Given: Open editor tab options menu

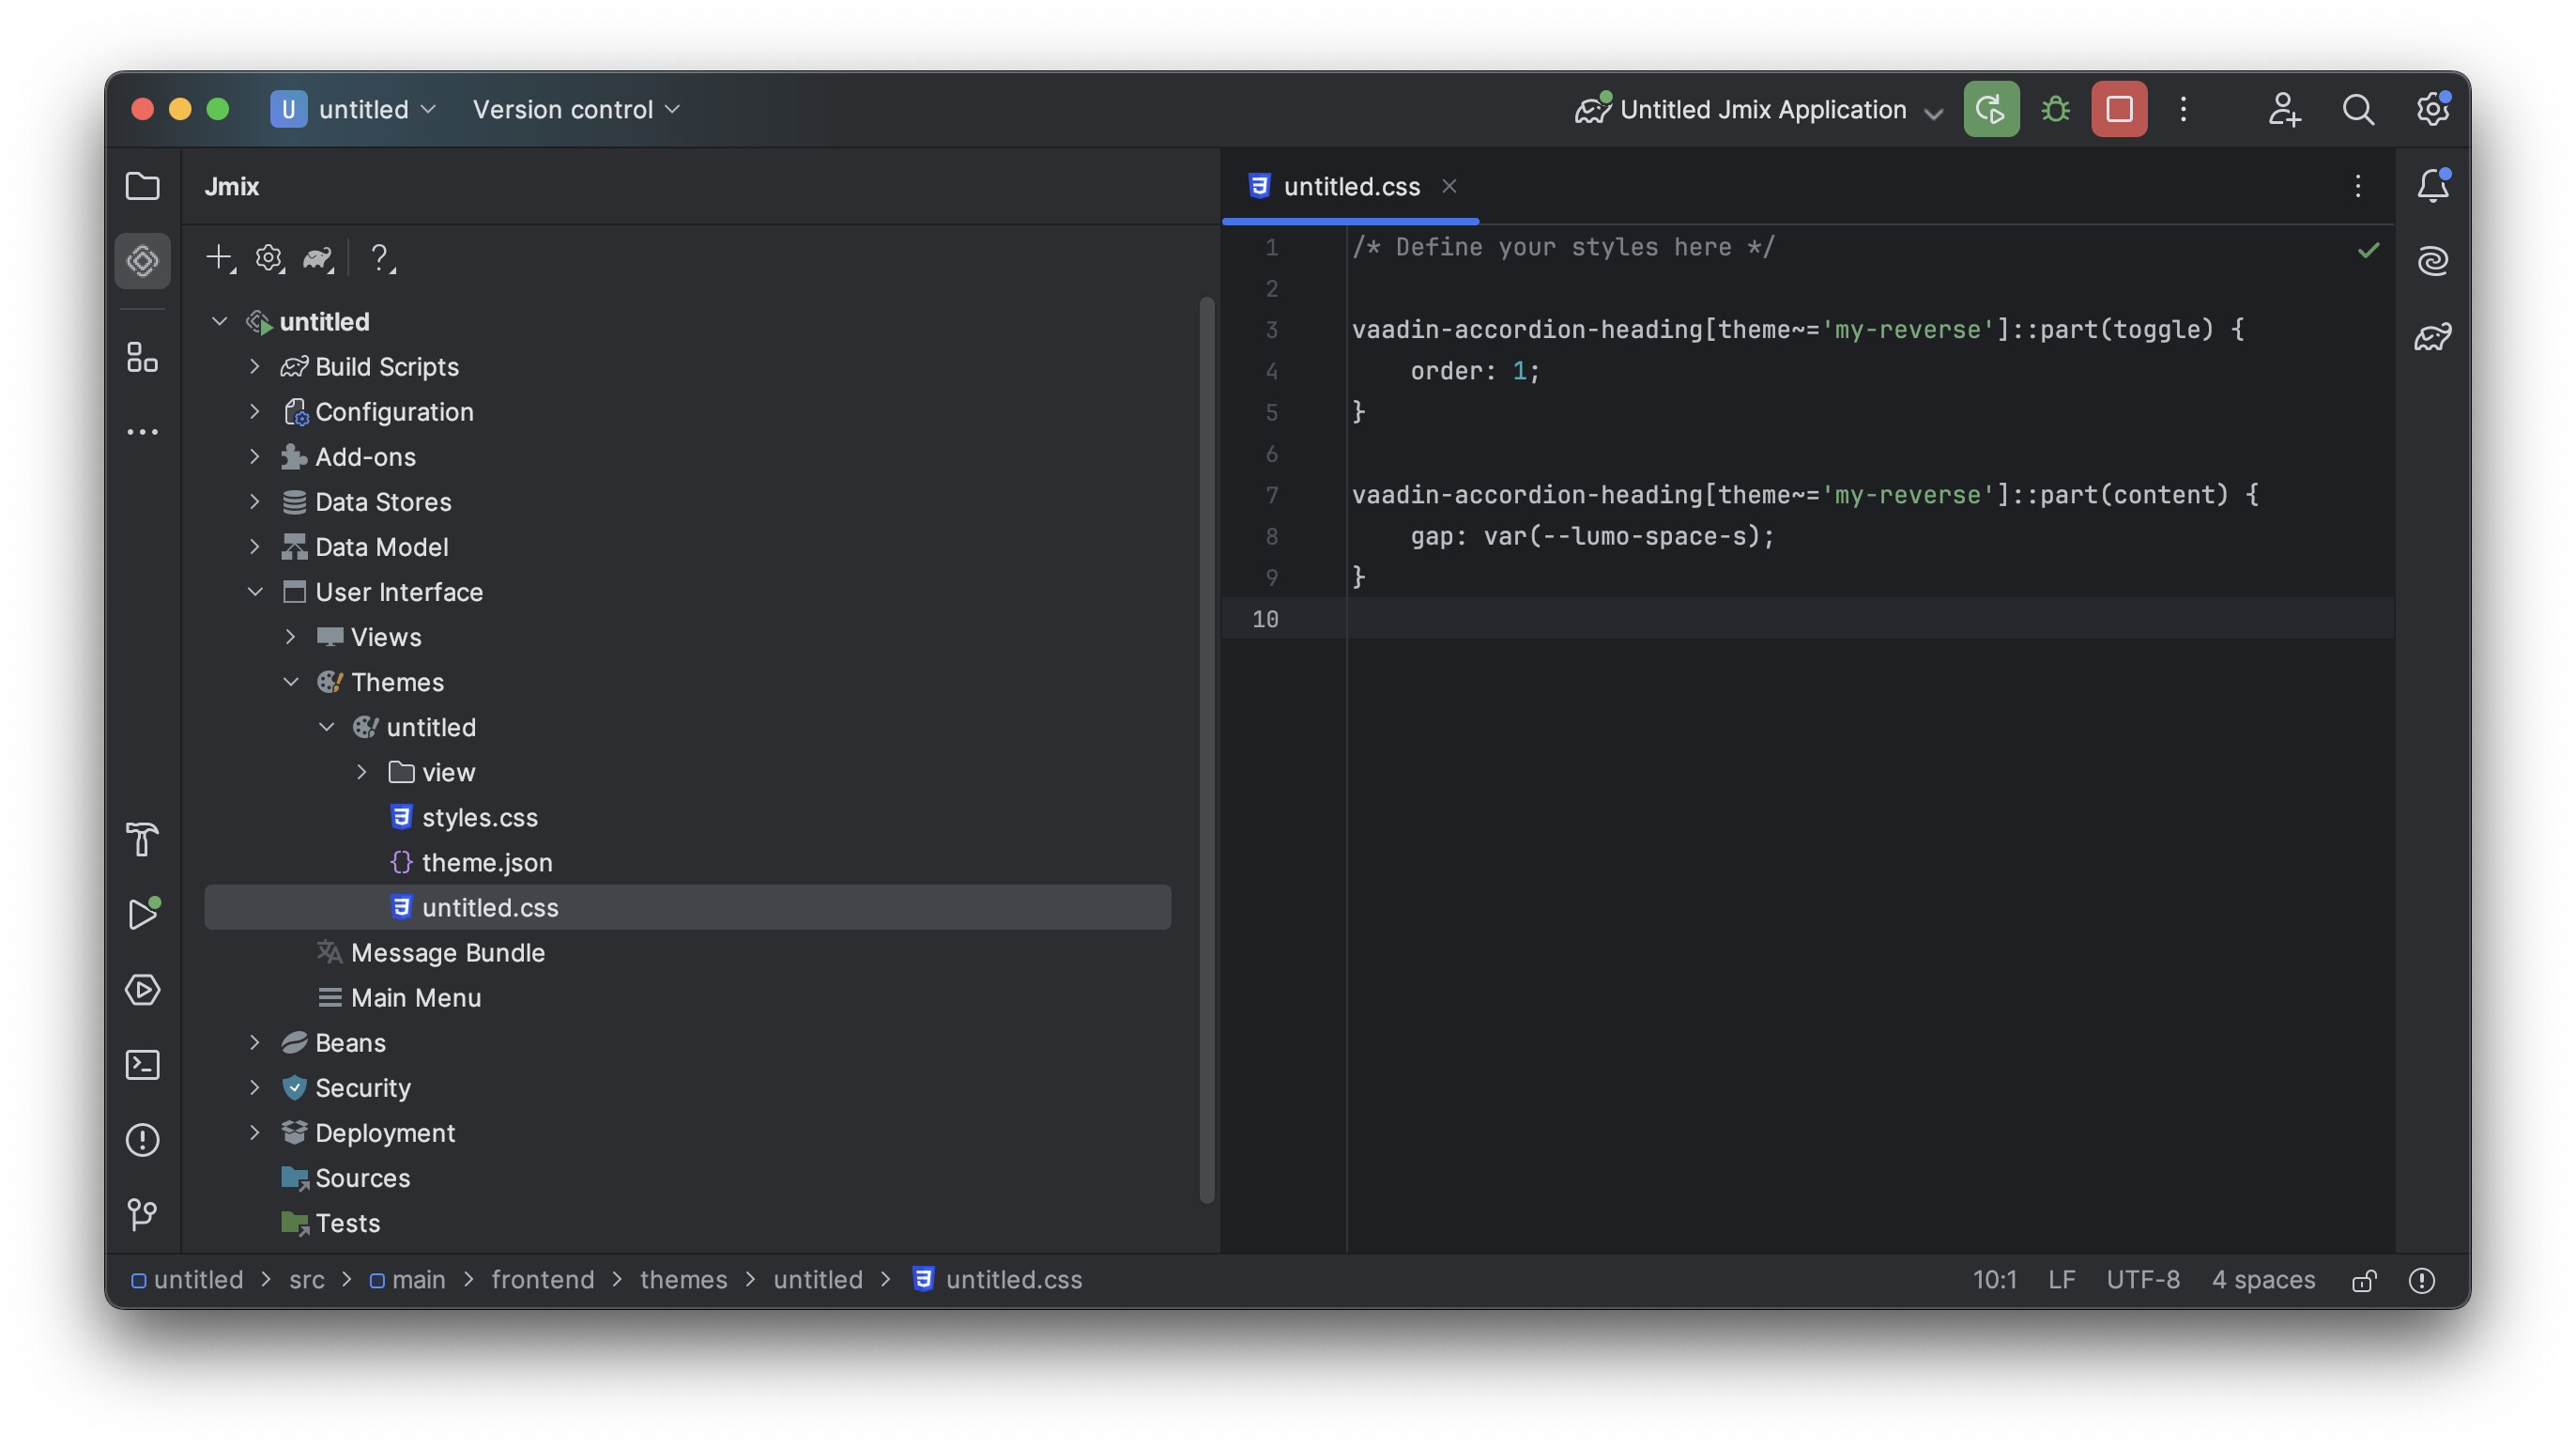Looking at the screenshot, I should click(2357, 186).
